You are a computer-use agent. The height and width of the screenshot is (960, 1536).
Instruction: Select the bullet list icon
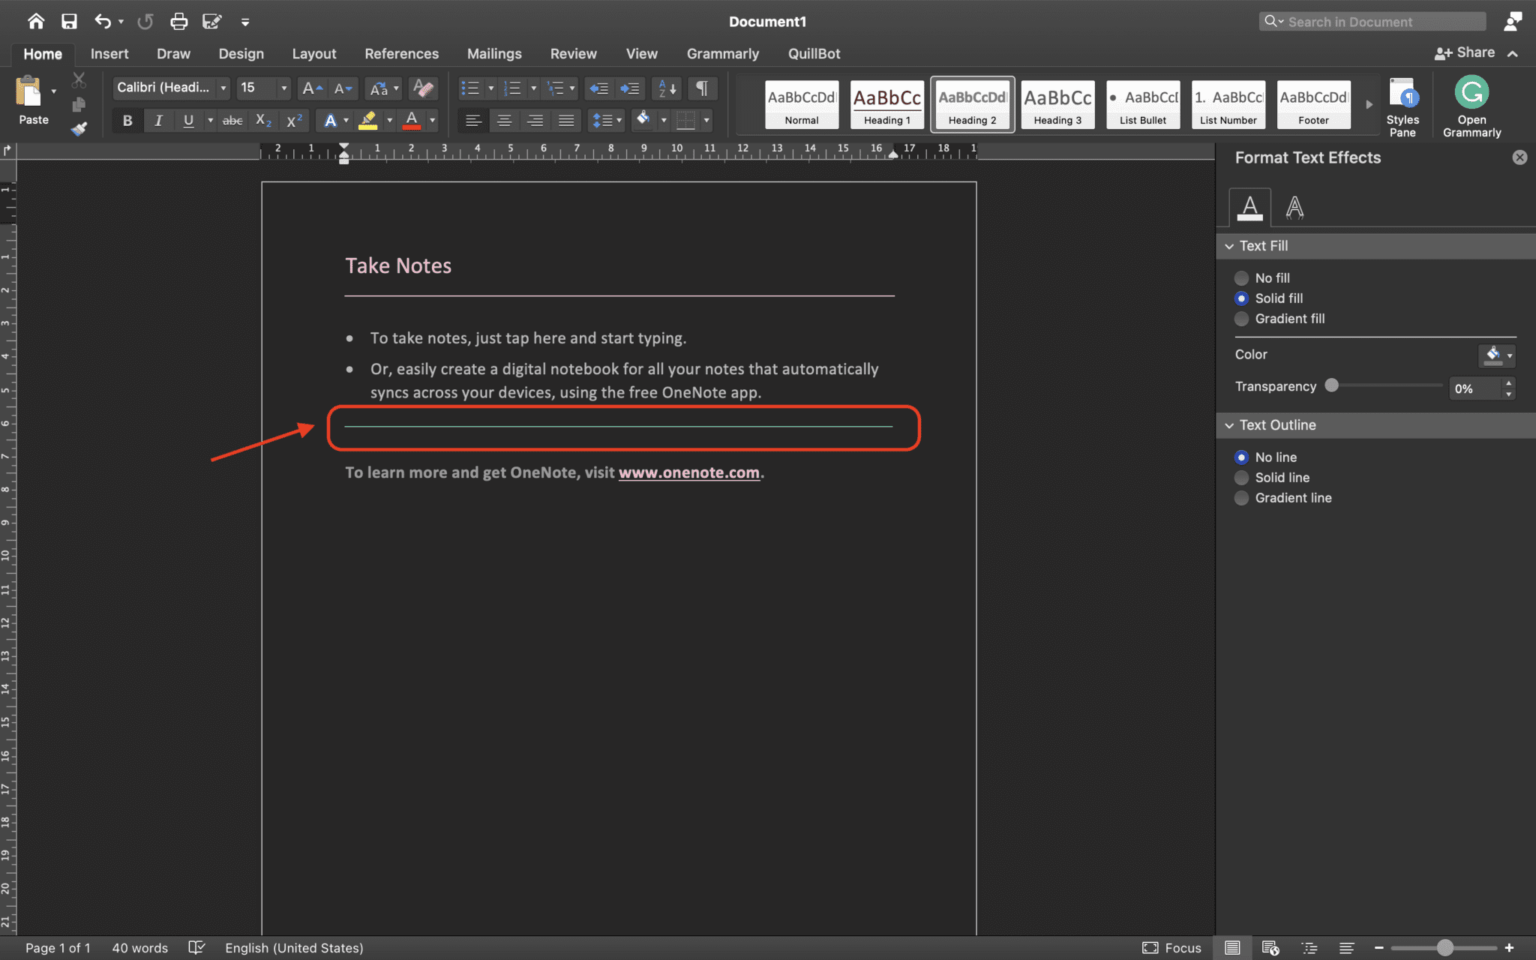click(x=472, y=88)
